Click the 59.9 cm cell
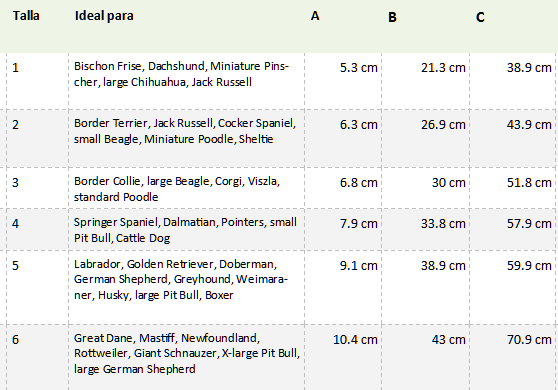This screenshot has height=390, width=558. (x=512, y=287)
